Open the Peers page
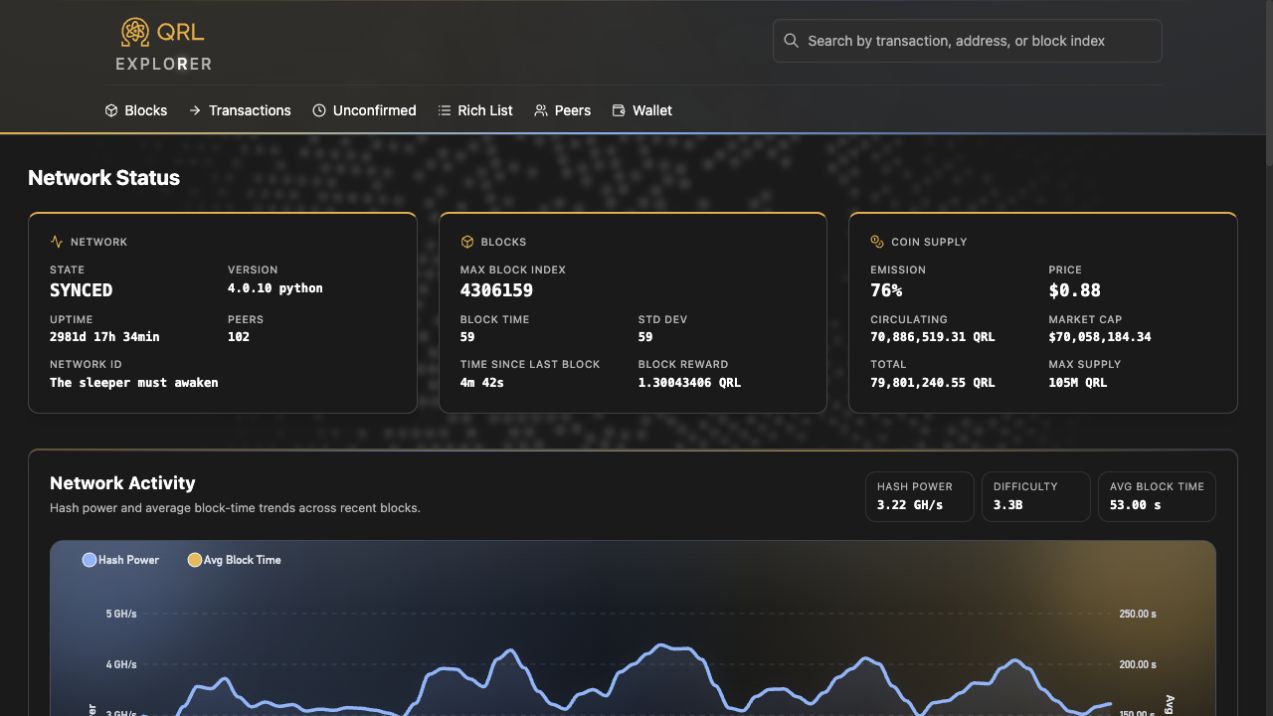Viewport: 1273px width, 716px height. point(563,111)
